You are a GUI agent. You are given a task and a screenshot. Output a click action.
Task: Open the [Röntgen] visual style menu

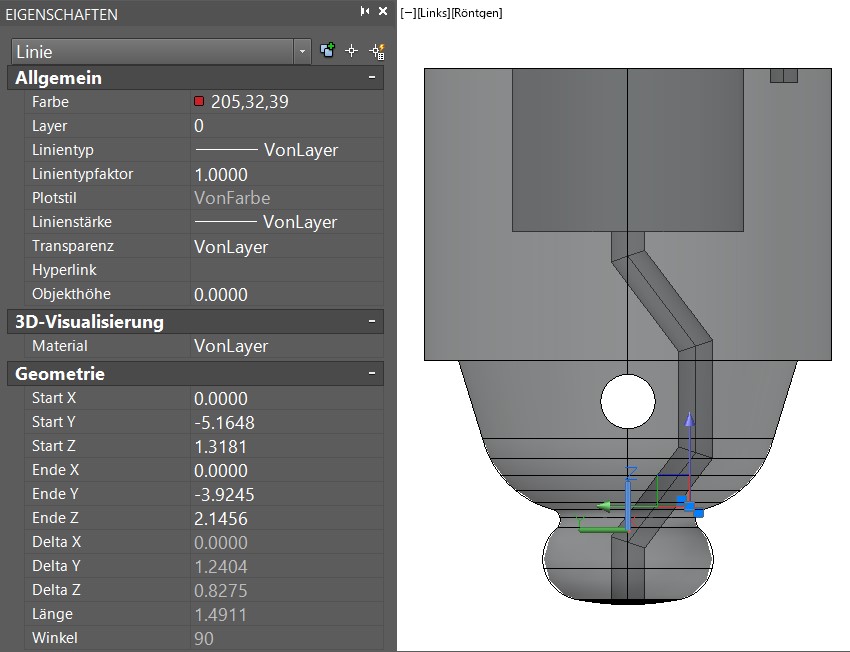tap(478, 13)
